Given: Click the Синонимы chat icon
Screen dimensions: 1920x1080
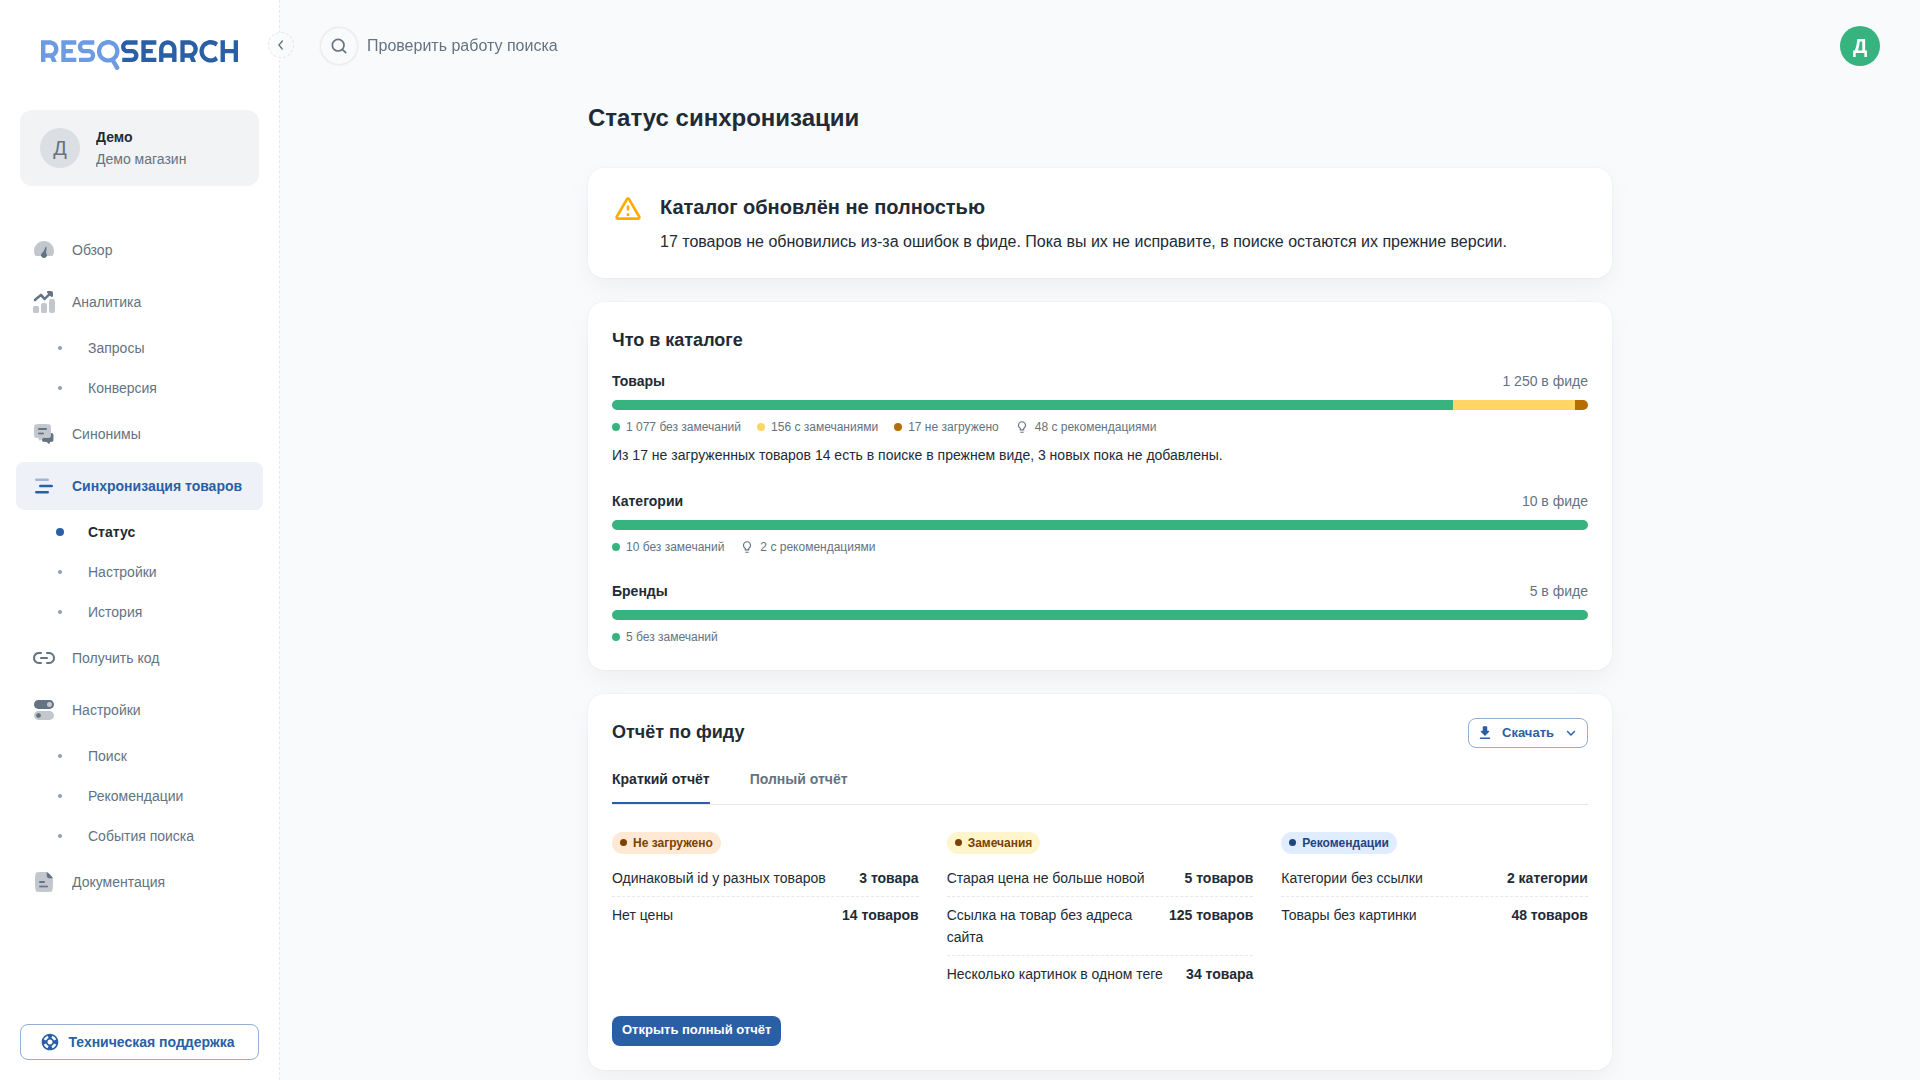Looking at the screenshot, I should (x=44, y=434).
